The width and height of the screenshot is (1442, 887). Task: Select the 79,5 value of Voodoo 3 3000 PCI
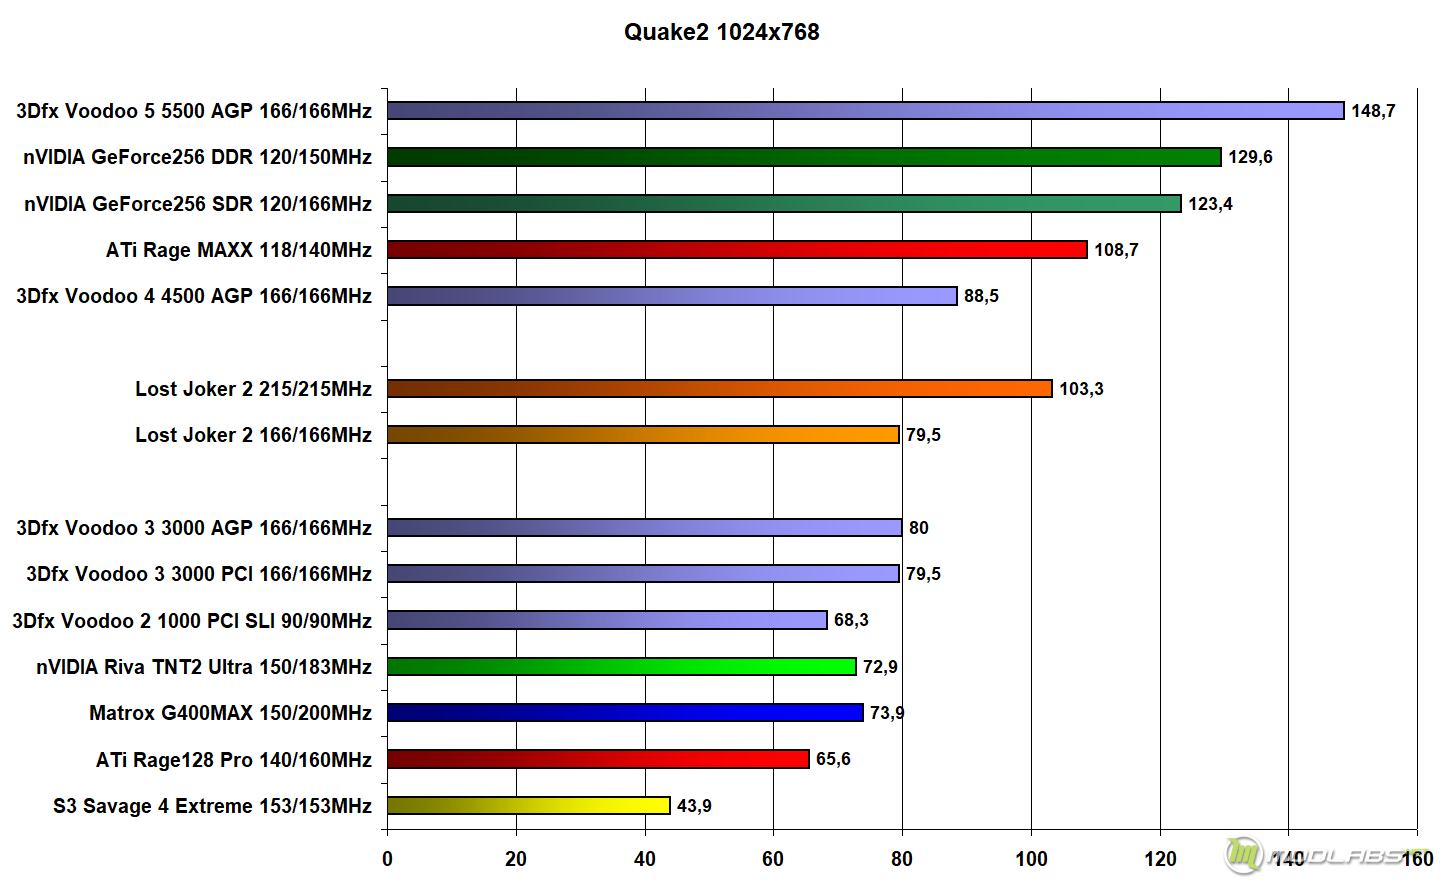point(923,574)
